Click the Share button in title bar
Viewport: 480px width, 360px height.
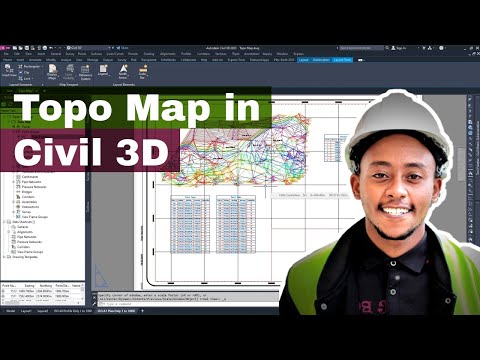(x=123, y=48)
